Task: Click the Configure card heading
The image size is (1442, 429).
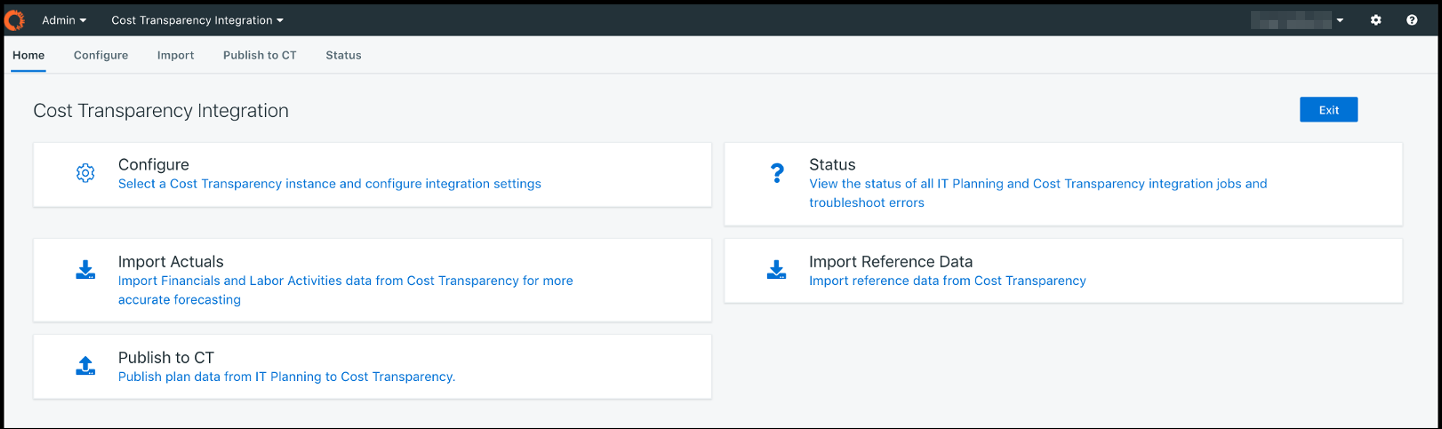Action: (x=153, y=165)
